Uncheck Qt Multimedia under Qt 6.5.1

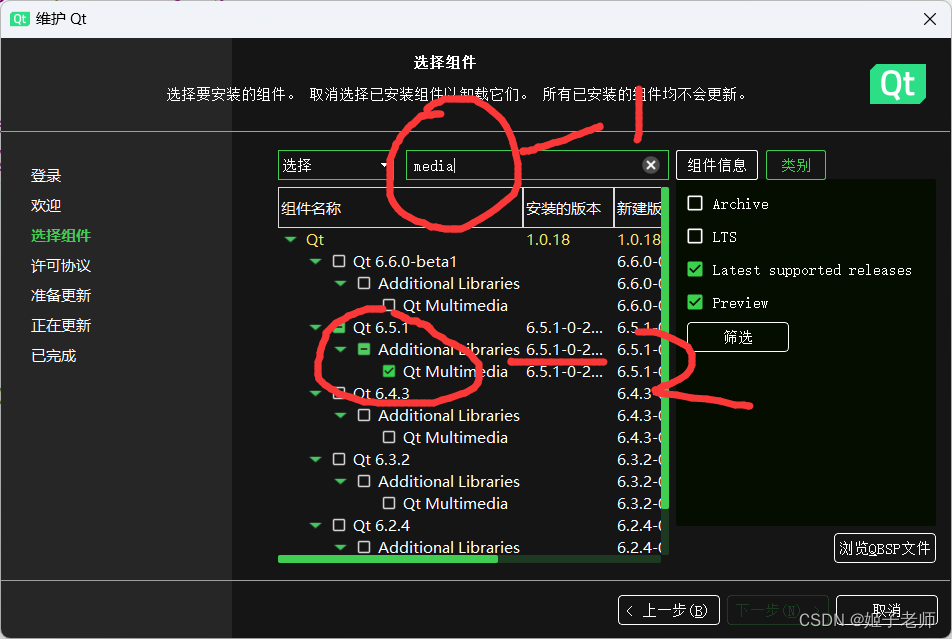388,371
